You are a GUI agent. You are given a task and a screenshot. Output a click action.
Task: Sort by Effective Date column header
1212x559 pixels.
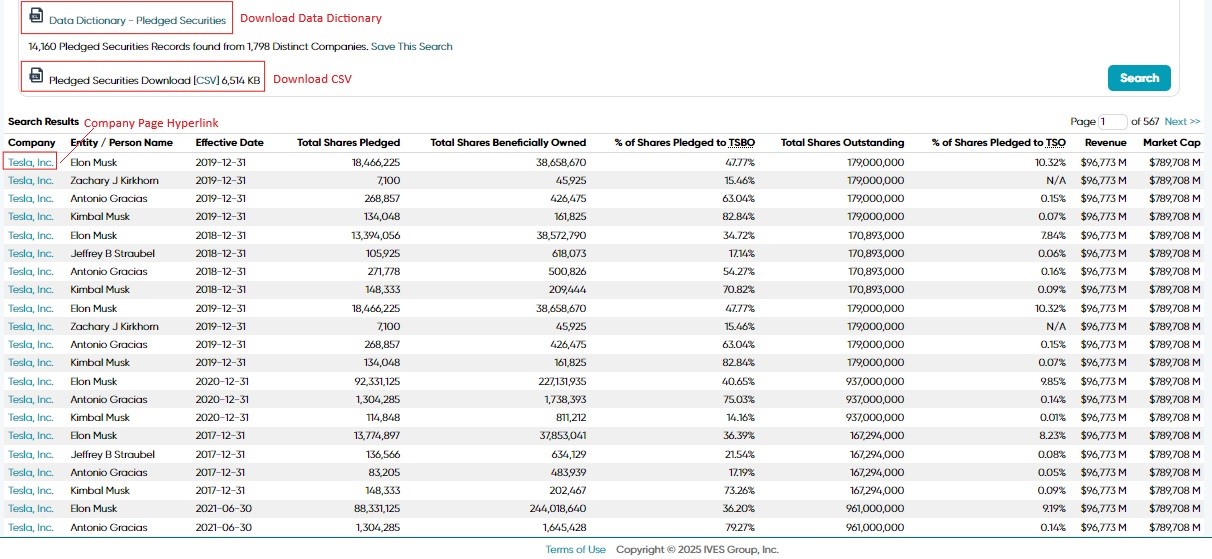click(x=229, y=143)
